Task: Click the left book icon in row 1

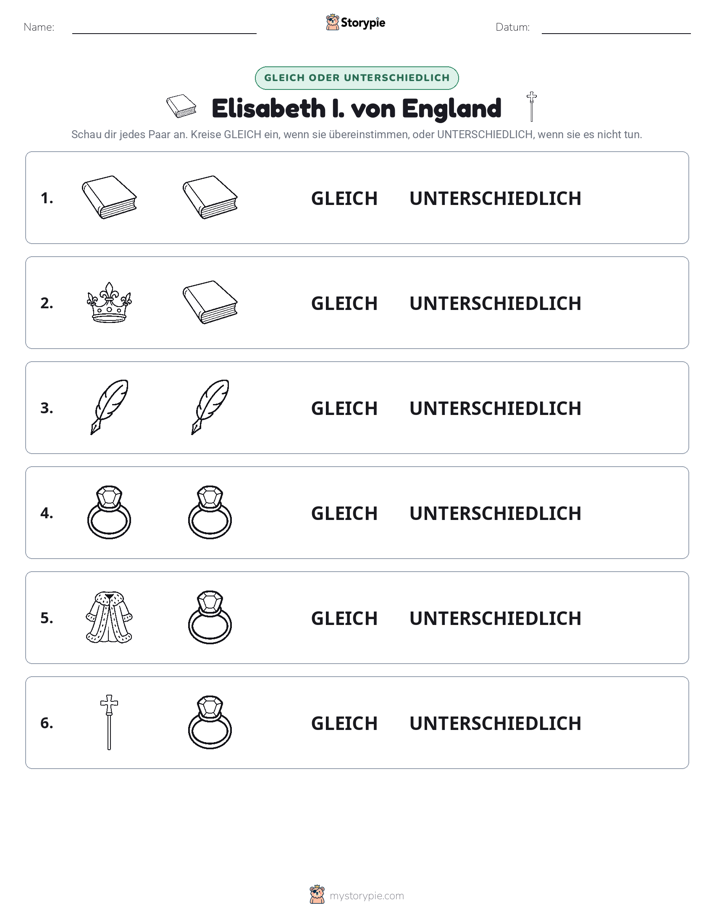Action: [x=109, y=197]
